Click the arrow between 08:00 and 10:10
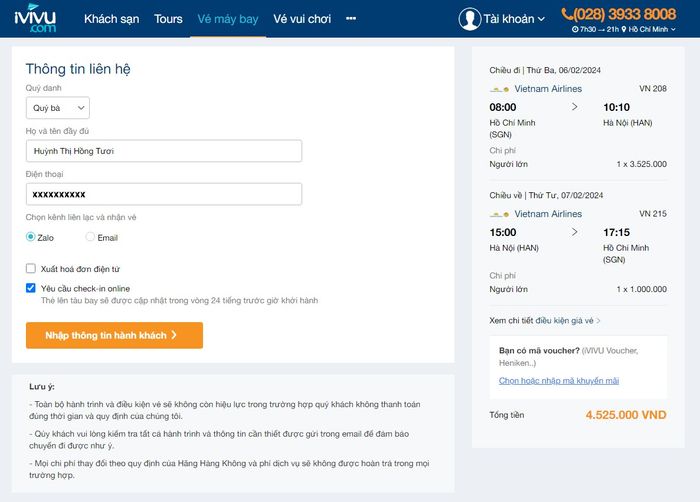The image size is (700, 502). 574,106
